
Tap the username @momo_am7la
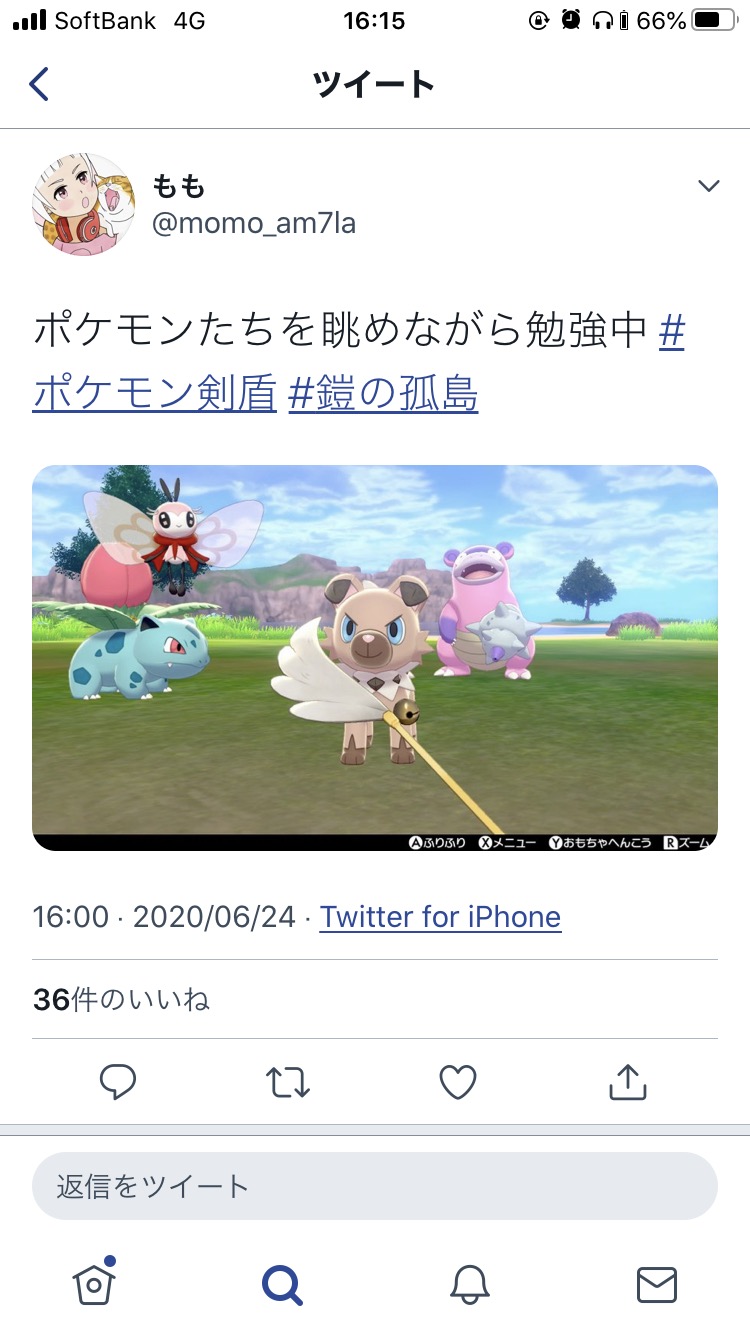click(253, 223)
